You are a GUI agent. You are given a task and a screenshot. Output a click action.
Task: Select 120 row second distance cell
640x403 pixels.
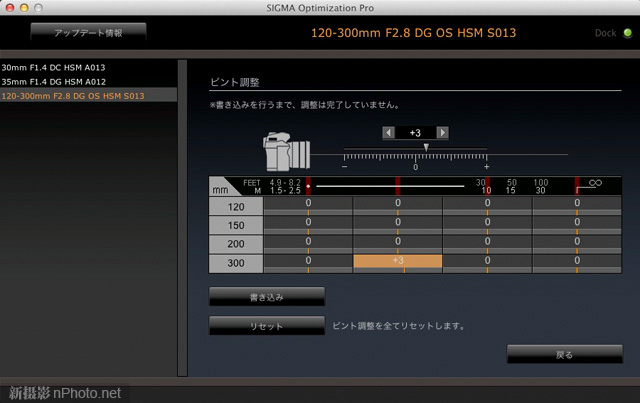coord(398,206)
